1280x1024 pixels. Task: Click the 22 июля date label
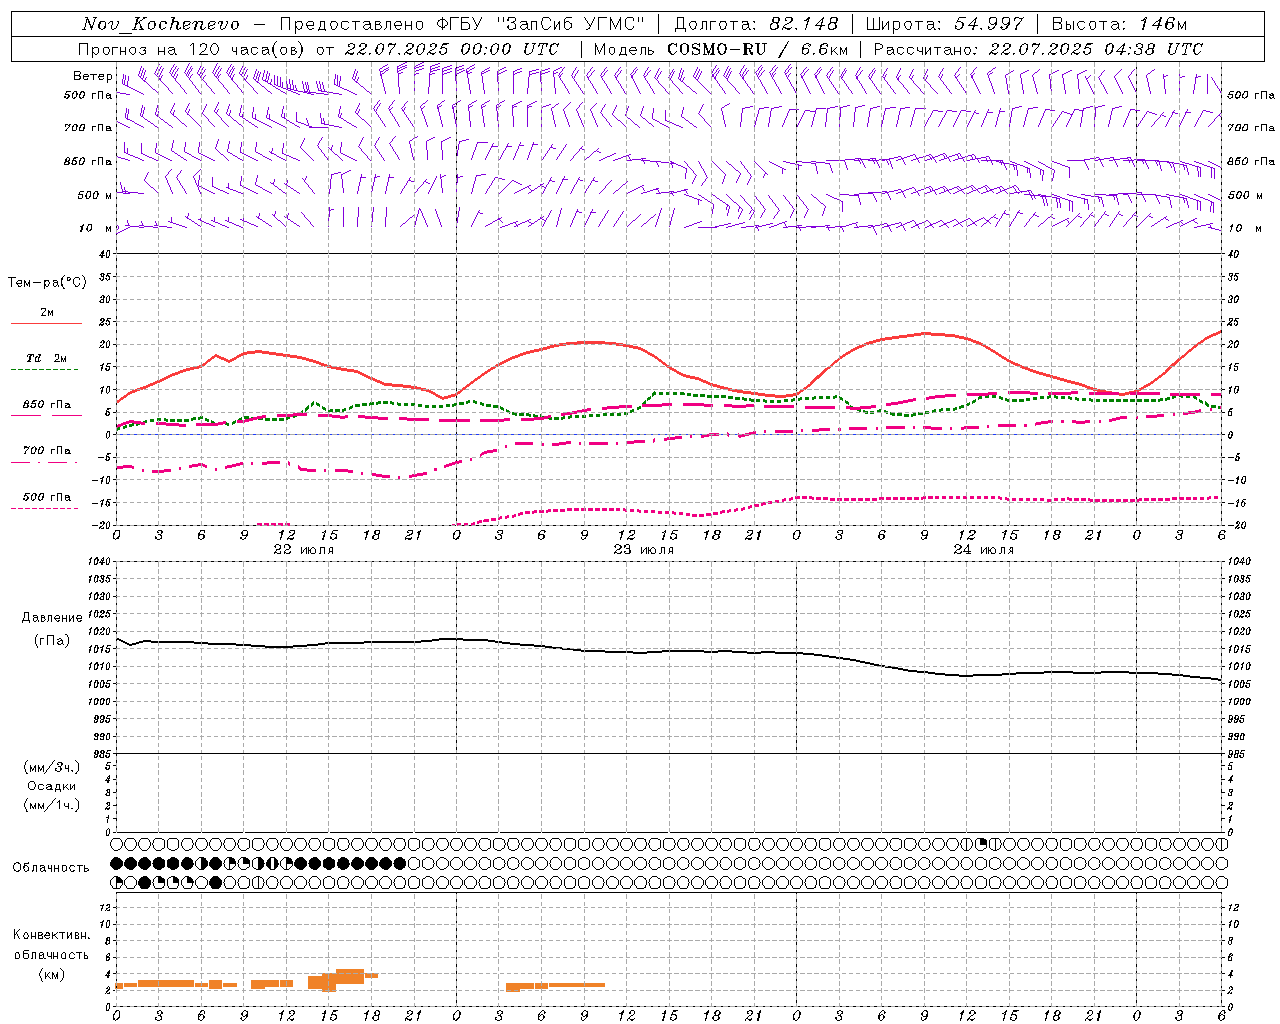304,550
